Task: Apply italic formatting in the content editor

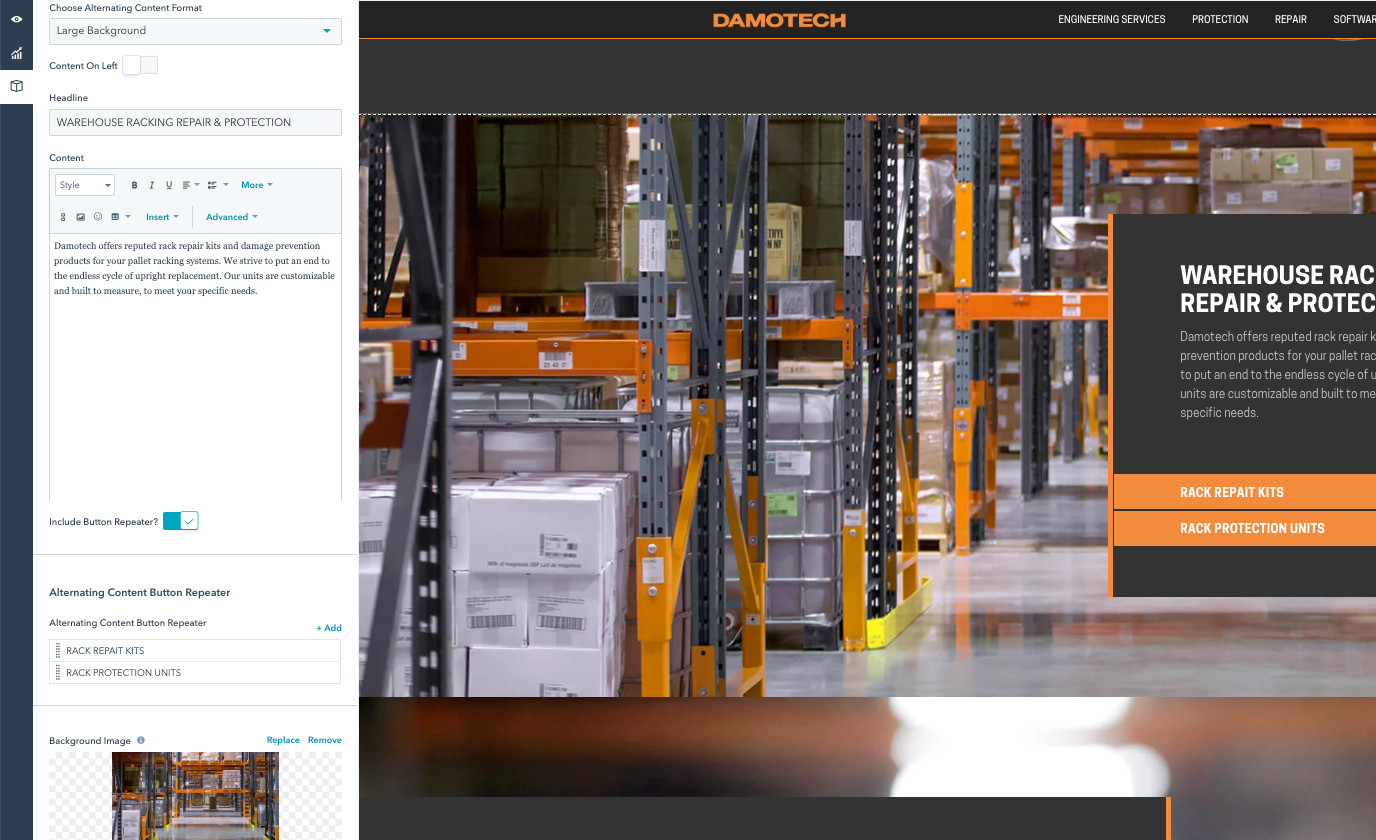Action: click(x=151, y=185)
